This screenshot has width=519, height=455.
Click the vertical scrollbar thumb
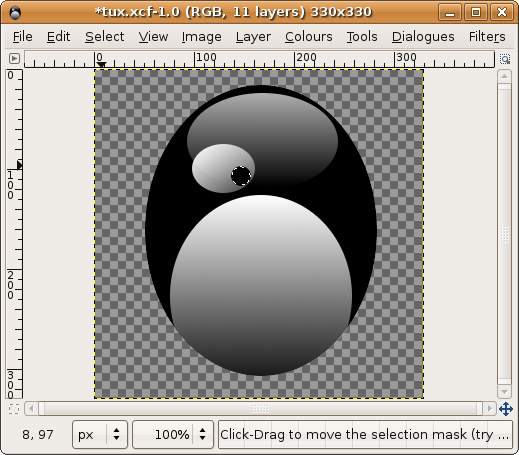pyautogui.click(x=504, y=234)
